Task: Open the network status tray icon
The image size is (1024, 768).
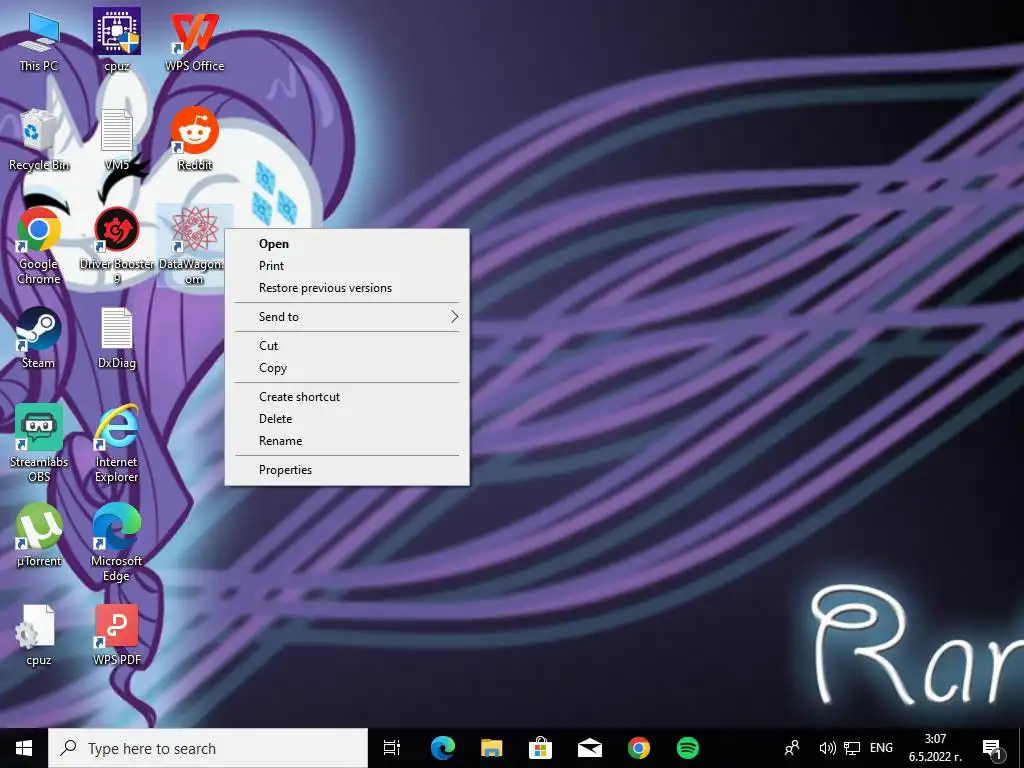Action: pos(852,748)
